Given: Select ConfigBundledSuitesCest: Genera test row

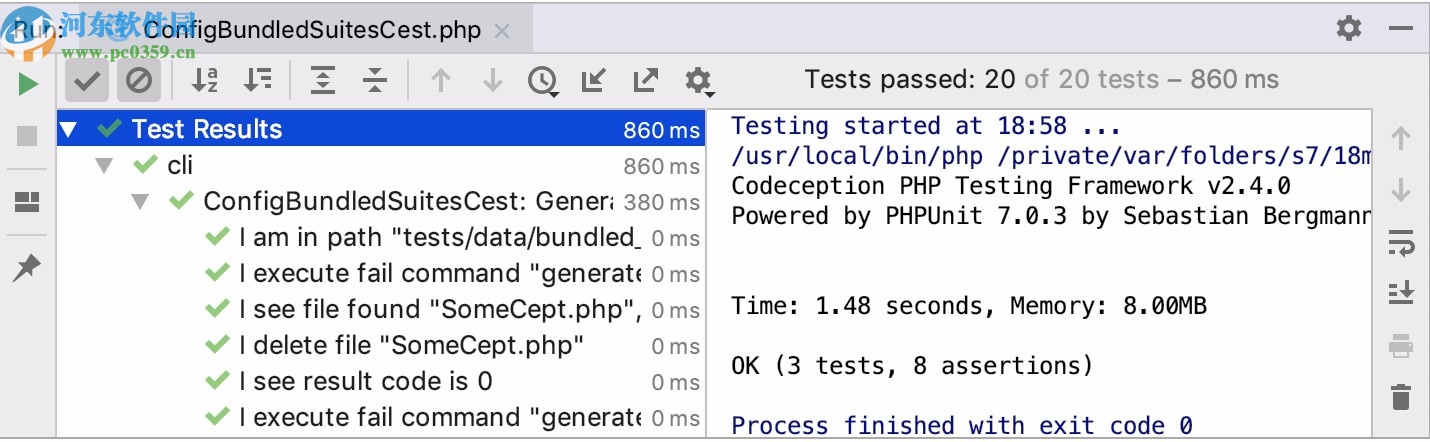Looking at the screenshot, I should pos(381,201).
